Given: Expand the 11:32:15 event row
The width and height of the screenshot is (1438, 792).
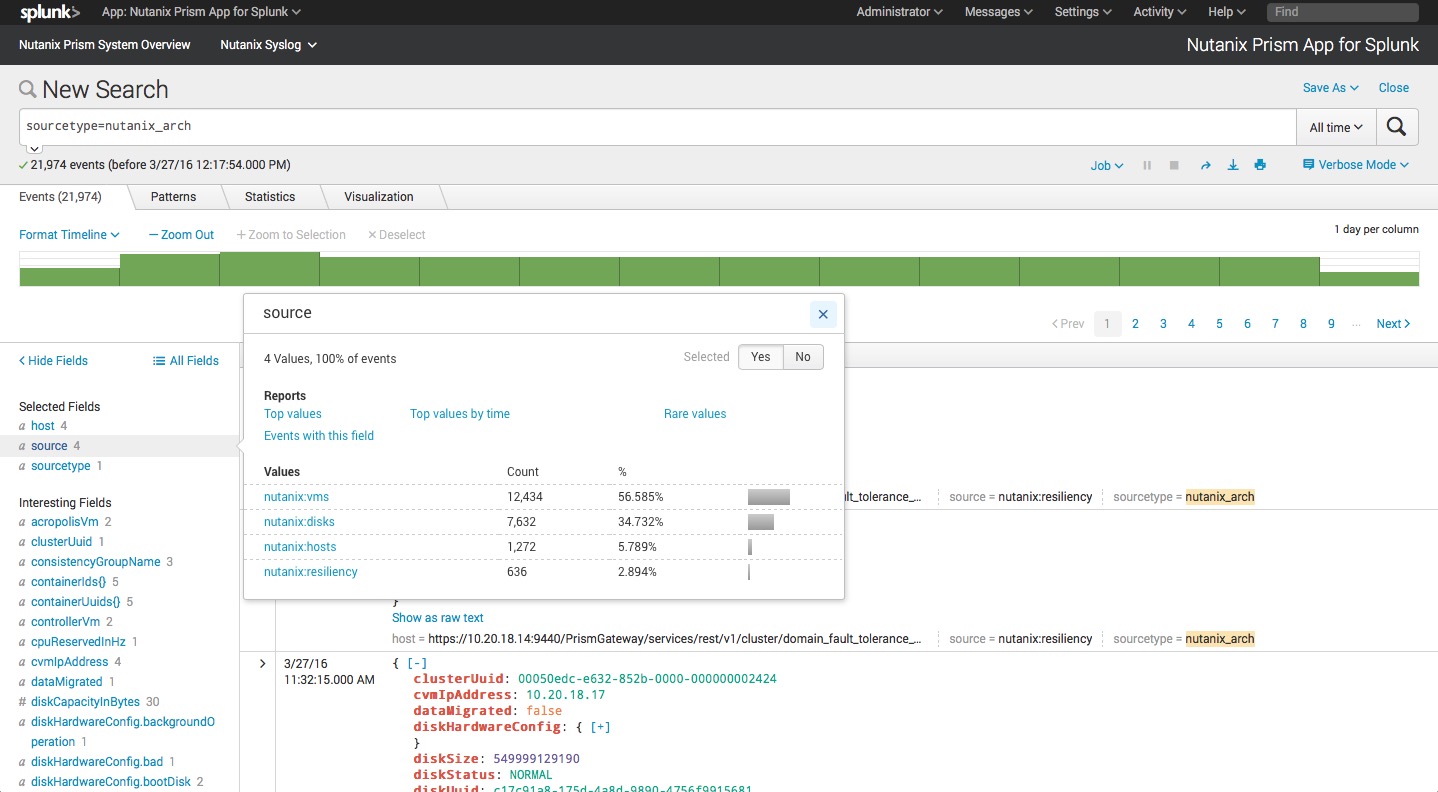Looking at the screenshot, I should [262, 663].
